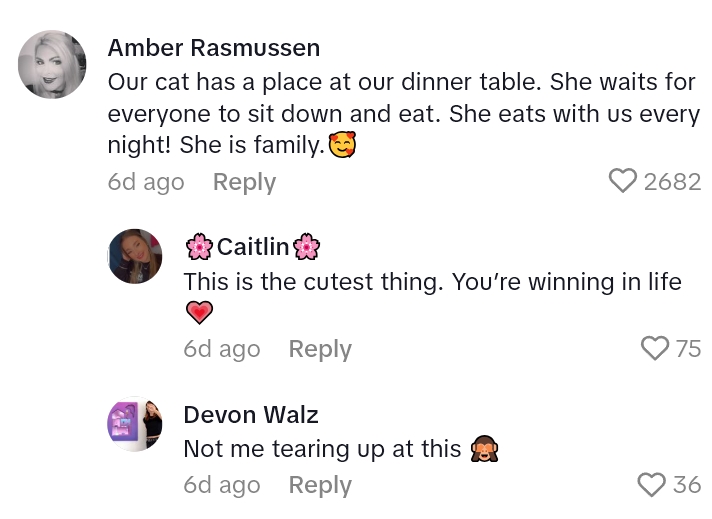Click the 75 like count on Caitlin's reply
This screenshot has width=712, height=519.
(688, 348)
